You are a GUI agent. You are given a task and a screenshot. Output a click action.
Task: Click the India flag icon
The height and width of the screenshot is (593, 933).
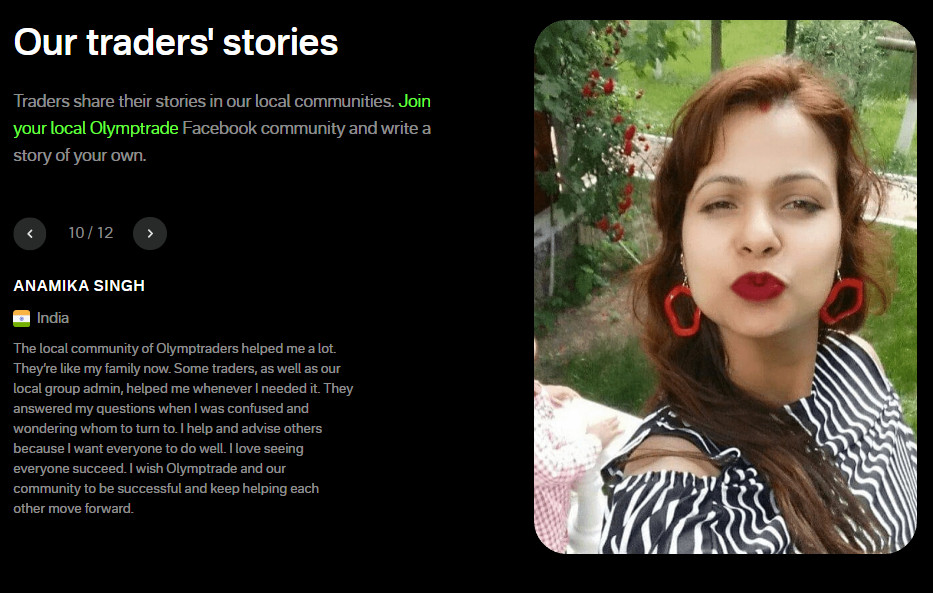(x=21, y=318)
